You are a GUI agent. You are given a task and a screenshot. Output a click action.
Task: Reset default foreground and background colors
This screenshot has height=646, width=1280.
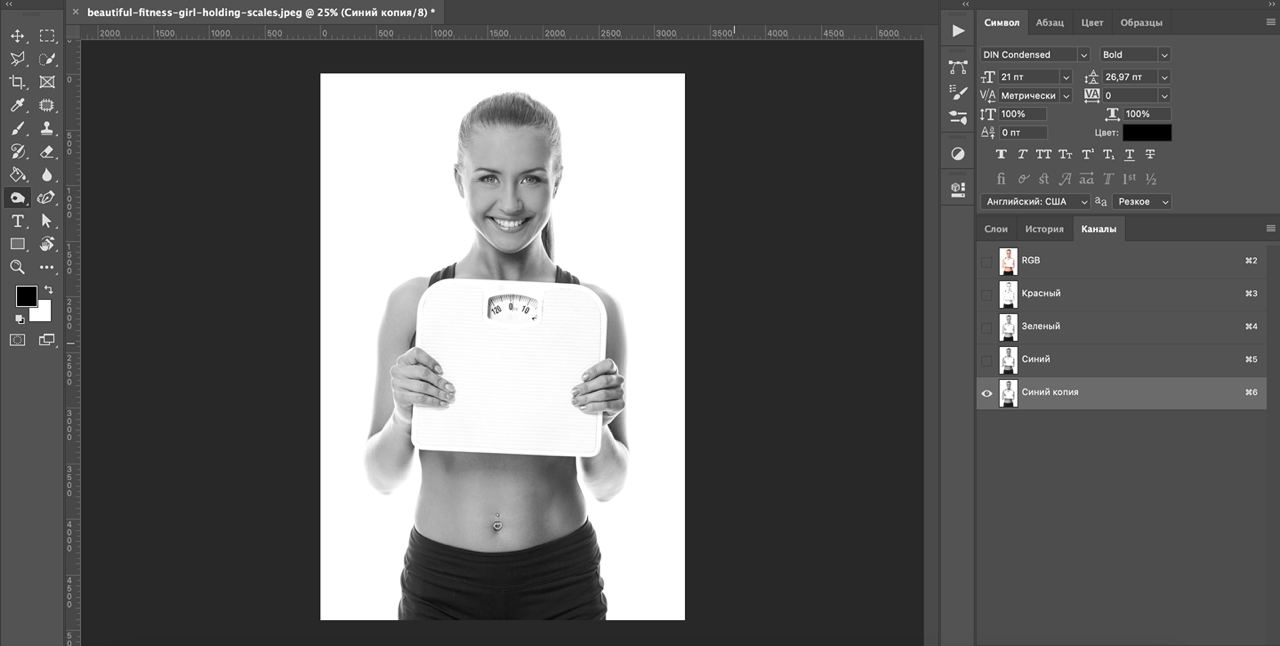[x=19, y=319]
